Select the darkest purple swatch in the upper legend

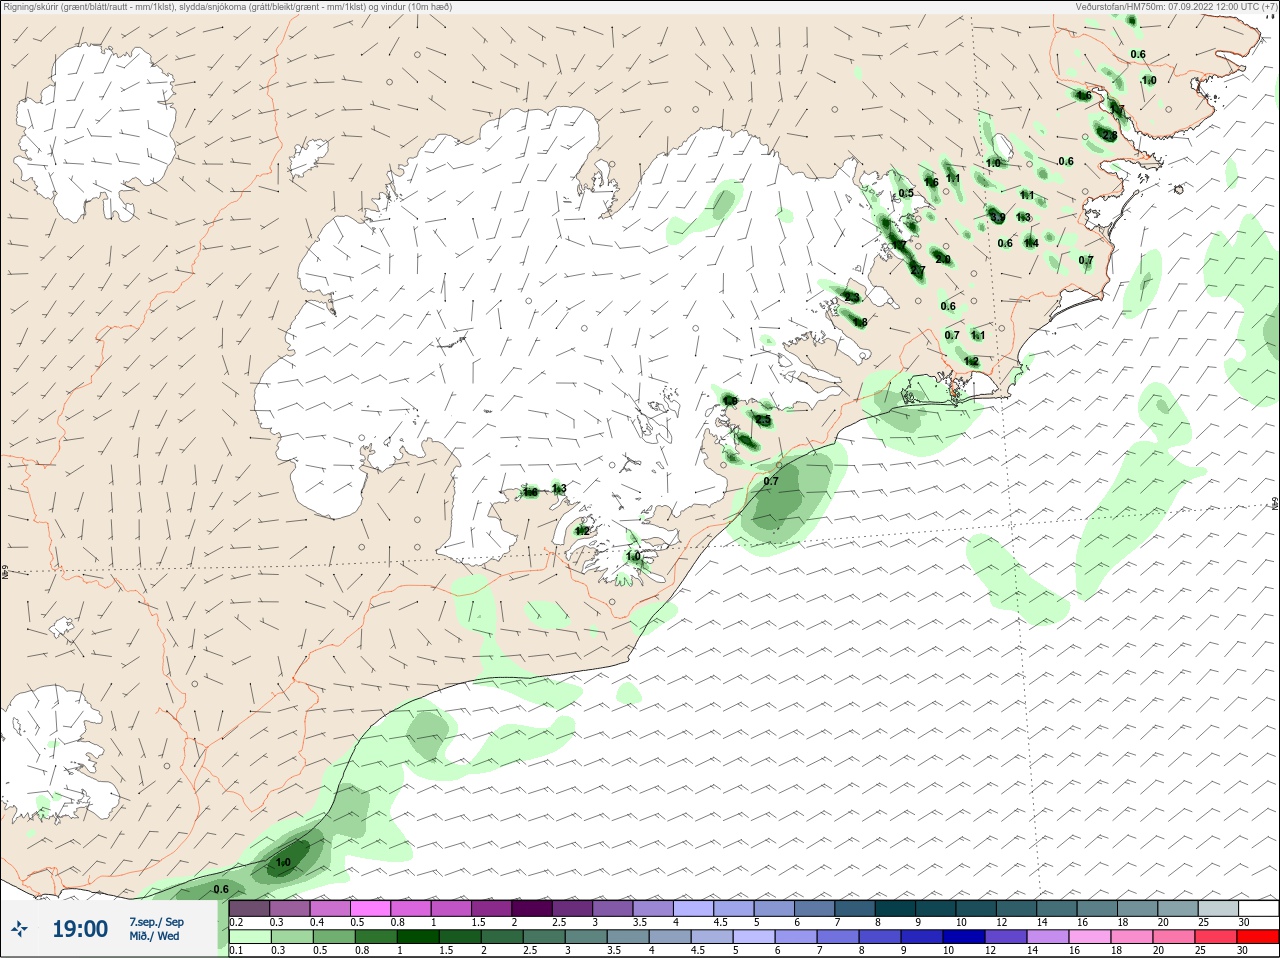532,909
